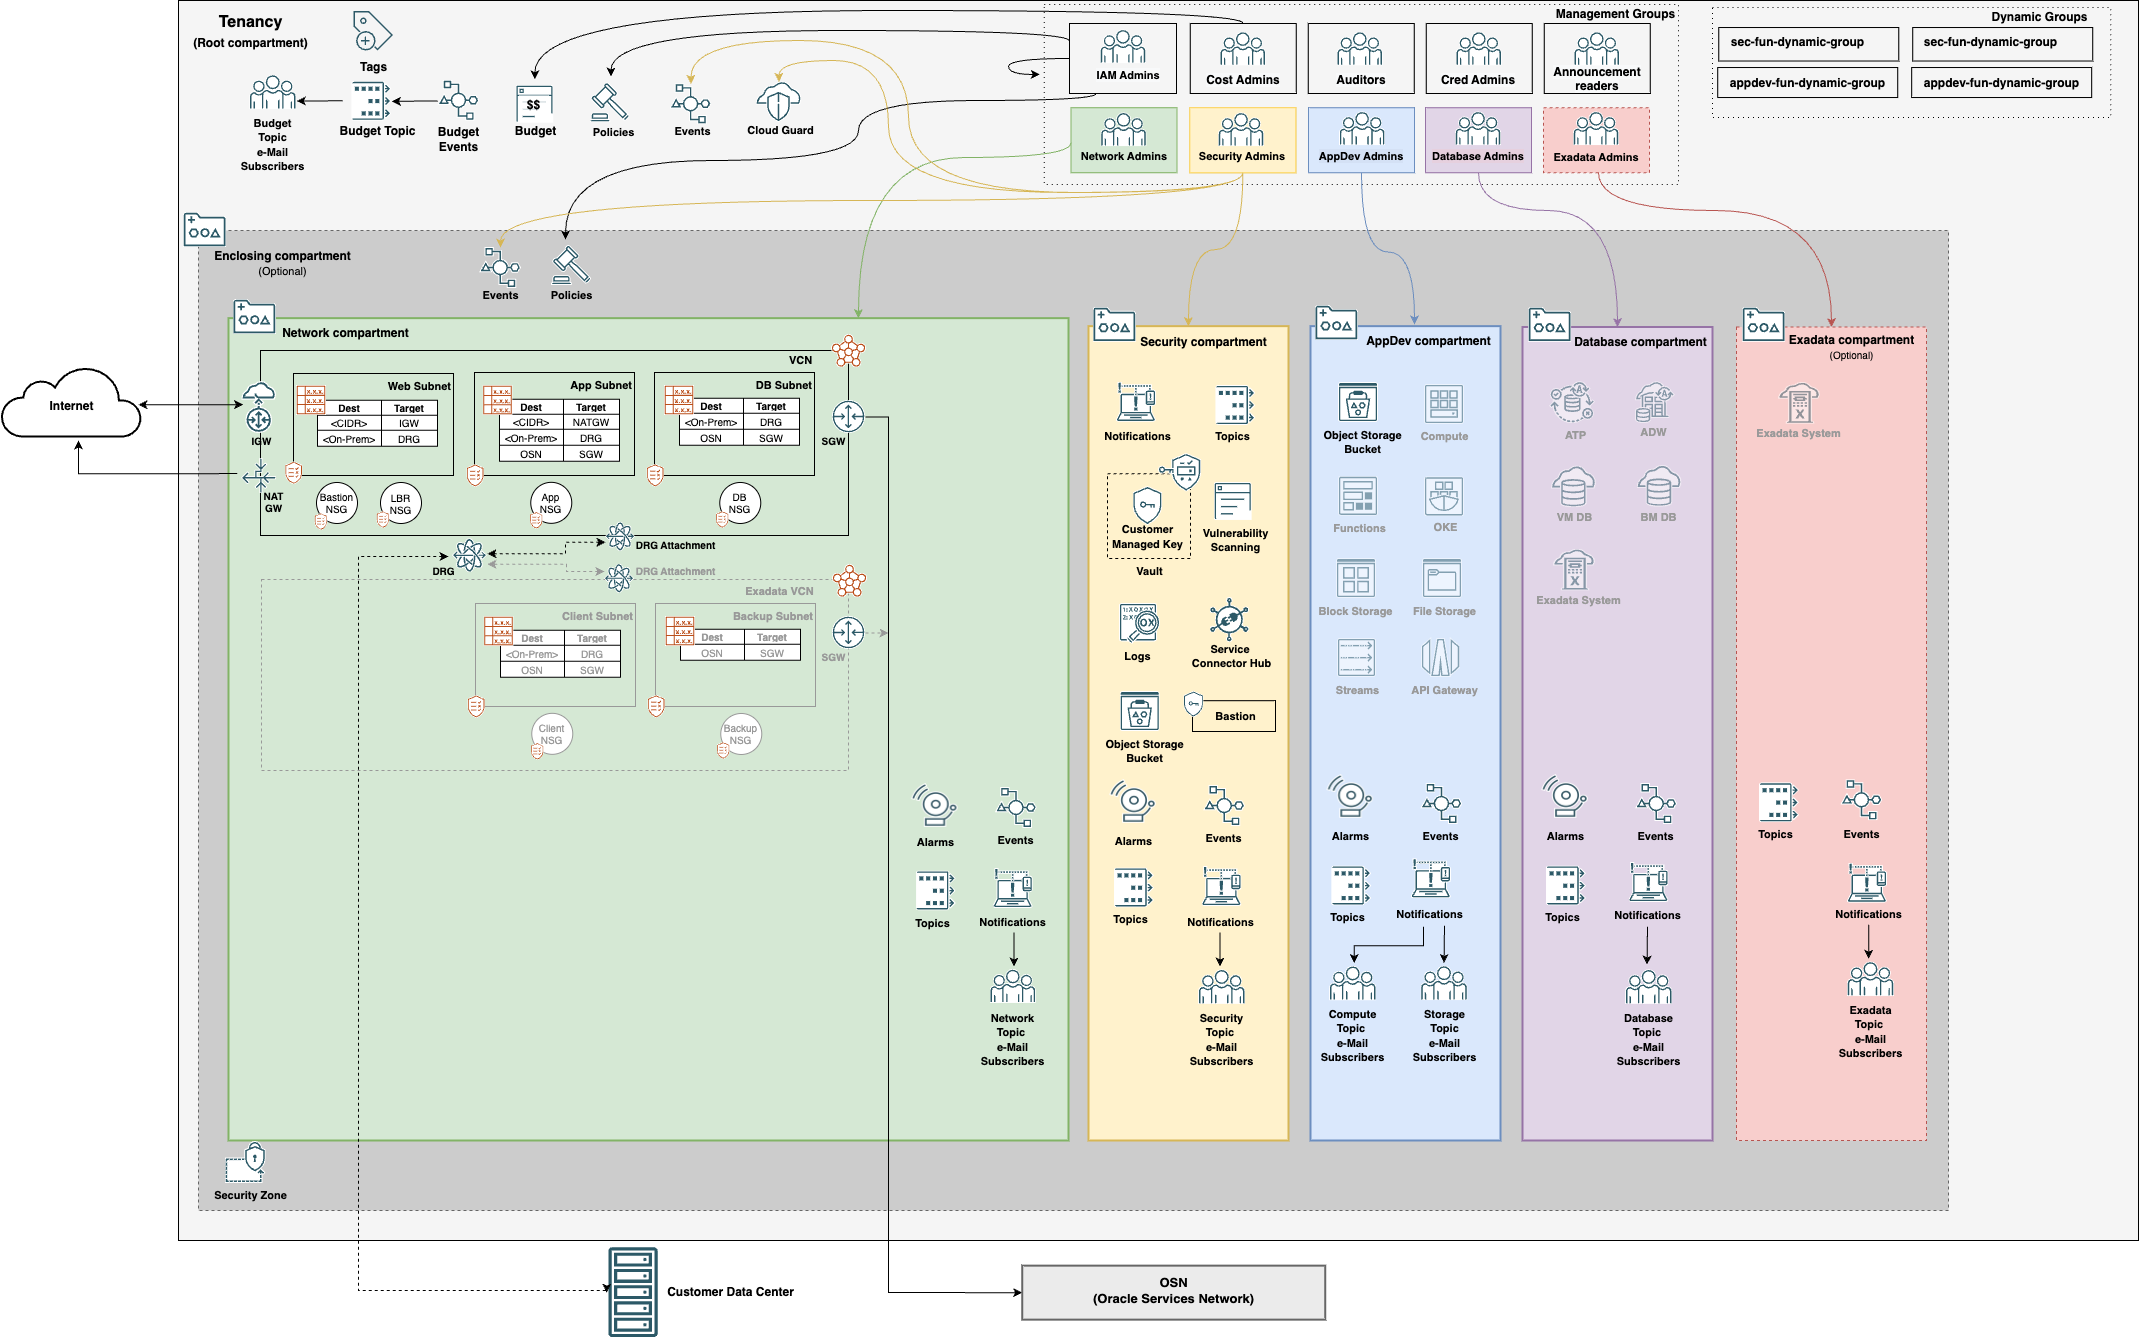Select the green Network Admins group
Viewport: 2139px width, 1340px height.
pyautogui.click(x=1123, y=140)
